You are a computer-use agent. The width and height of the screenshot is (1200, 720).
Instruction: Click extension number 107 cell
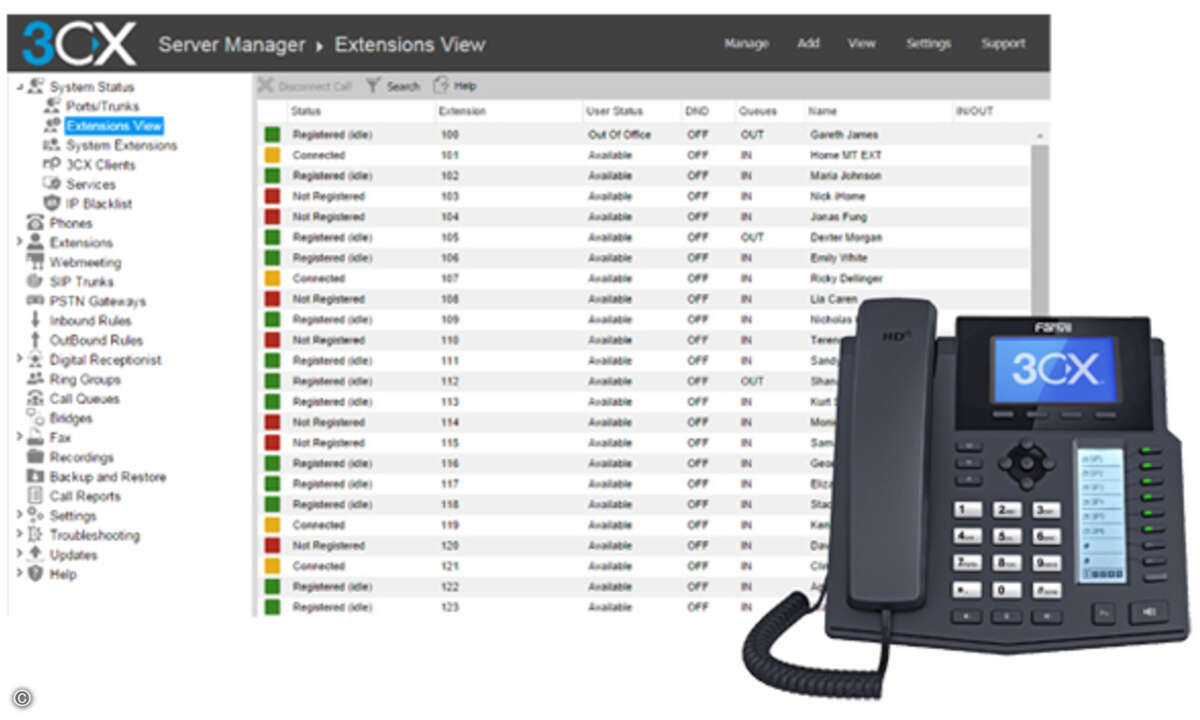click(449, 278)
